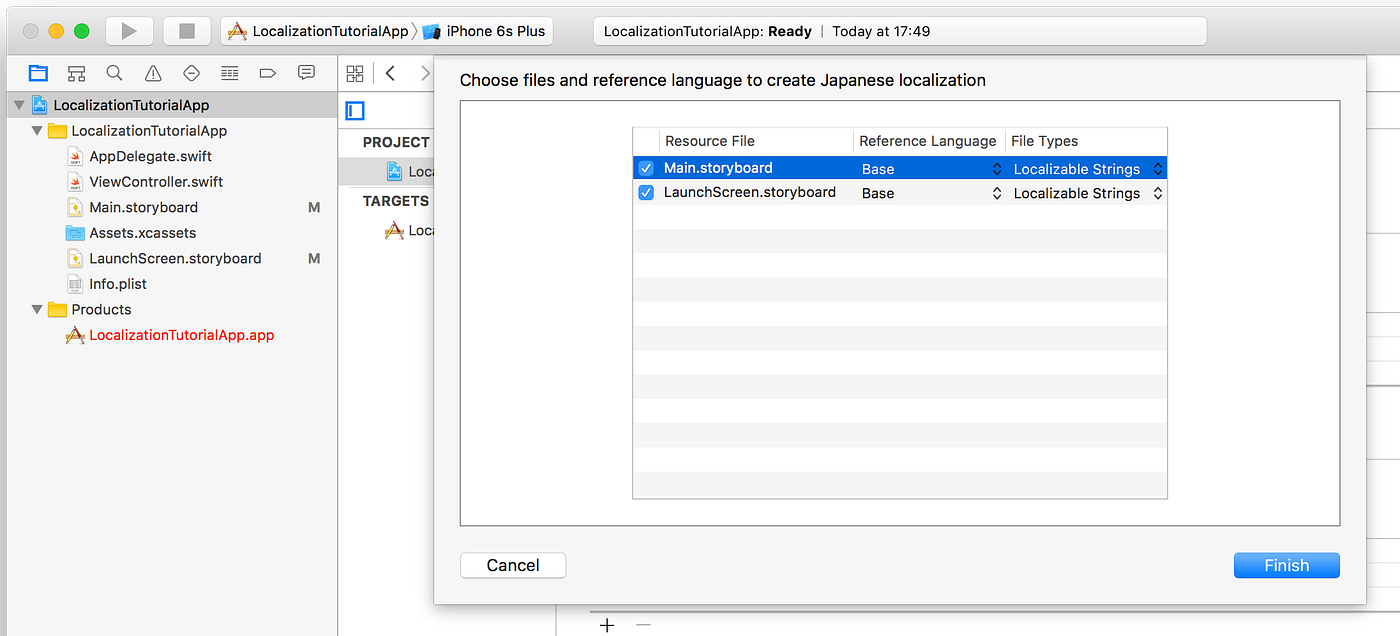The width and height of the screenshot is (1400, 636).
Task: Open Reference Language dropdown for LaunchScreen.storyboard
Action: (931, 193)
